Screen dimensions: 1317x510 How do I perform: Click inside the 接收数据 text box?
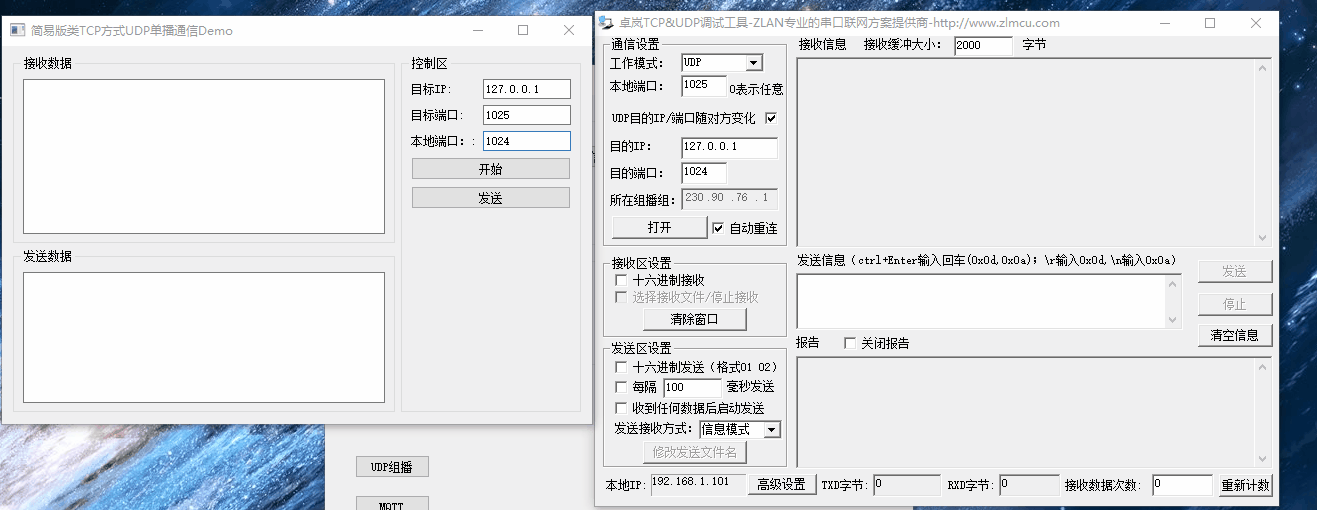pyautogui.click(x=204, y=156)
